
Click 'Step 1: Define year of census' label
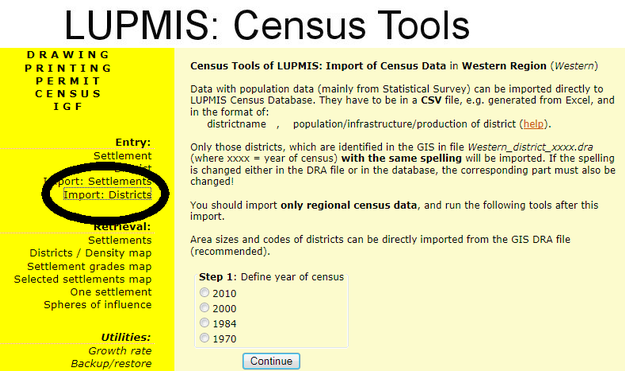click(271, 277)
